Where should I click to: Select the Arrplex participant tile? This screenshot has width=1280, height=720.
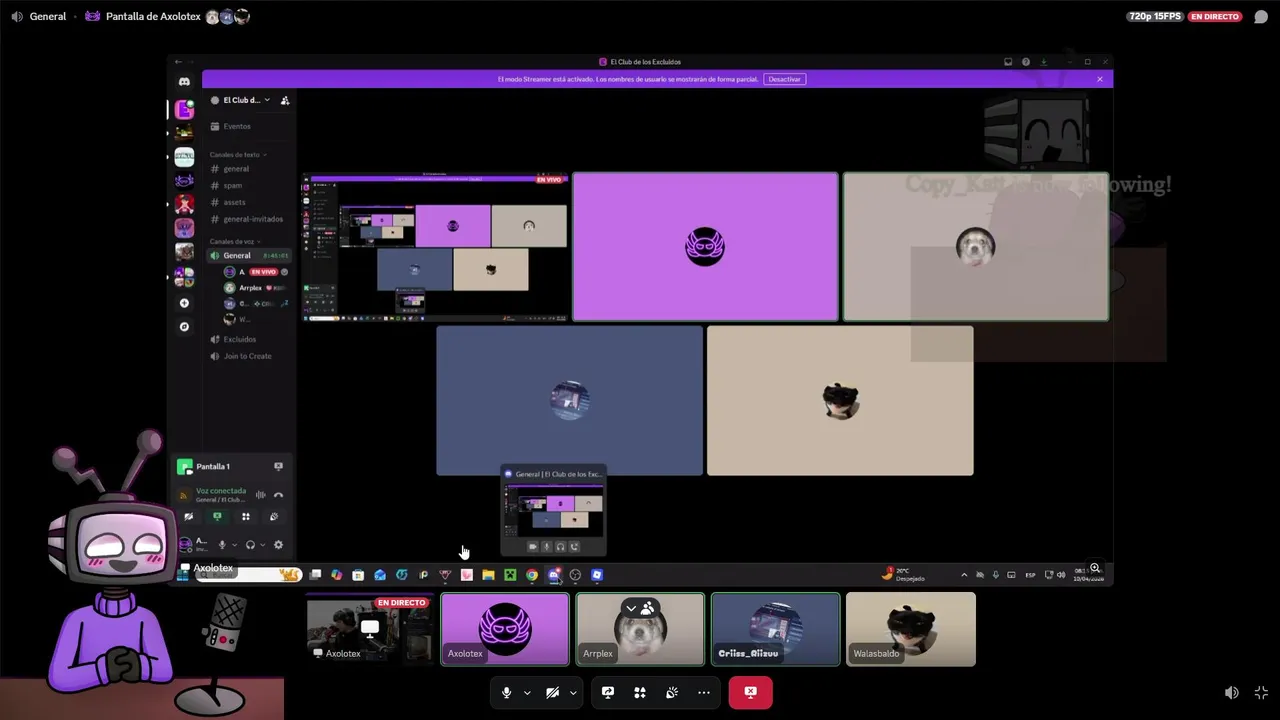(x=640, y=629)
